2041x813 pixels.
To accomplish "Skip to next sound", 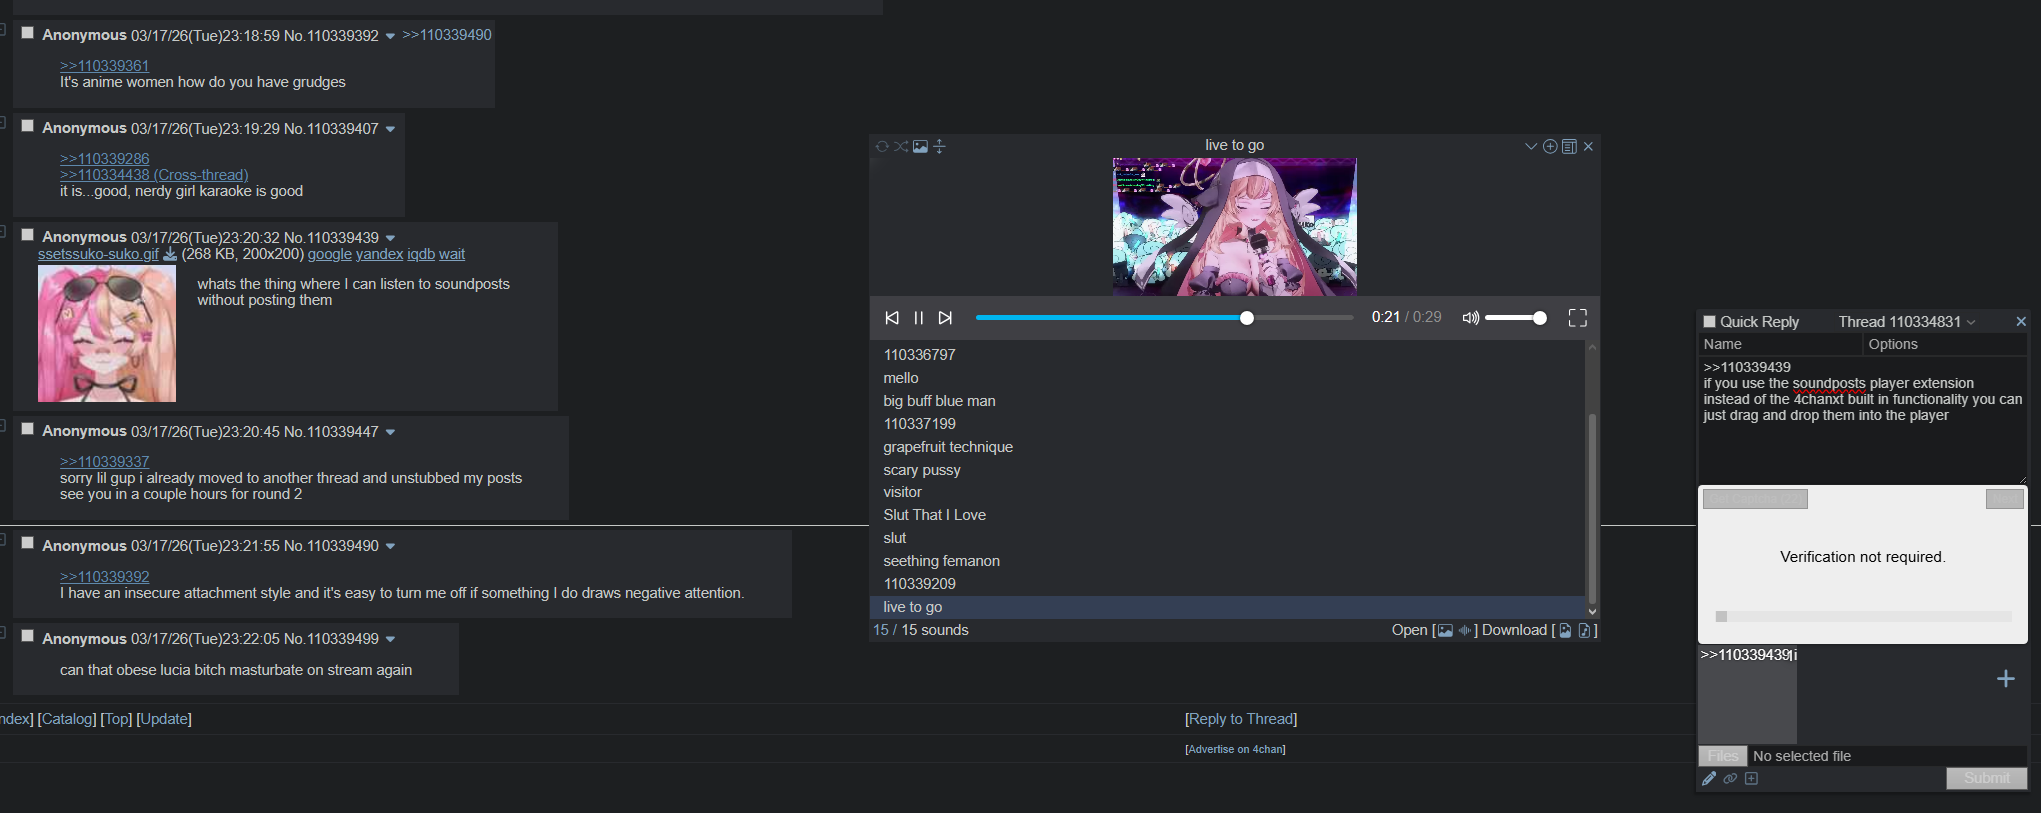I will (945, 318).
